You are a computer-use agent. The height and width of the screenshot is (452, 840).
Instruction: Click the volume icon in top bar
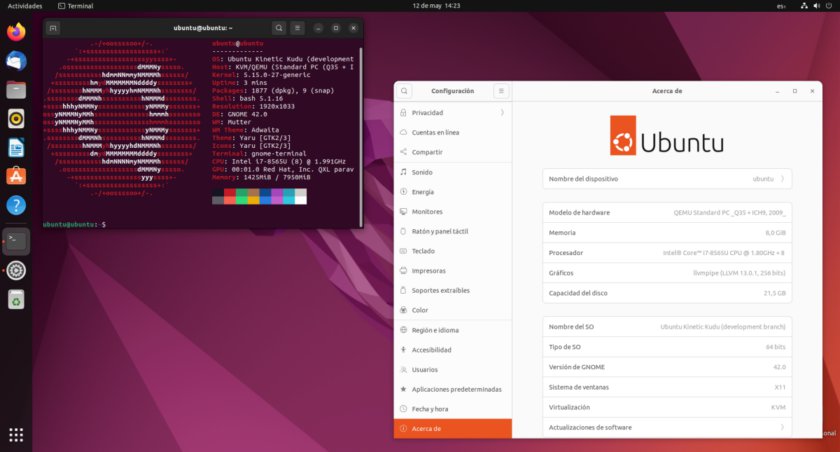816,6
